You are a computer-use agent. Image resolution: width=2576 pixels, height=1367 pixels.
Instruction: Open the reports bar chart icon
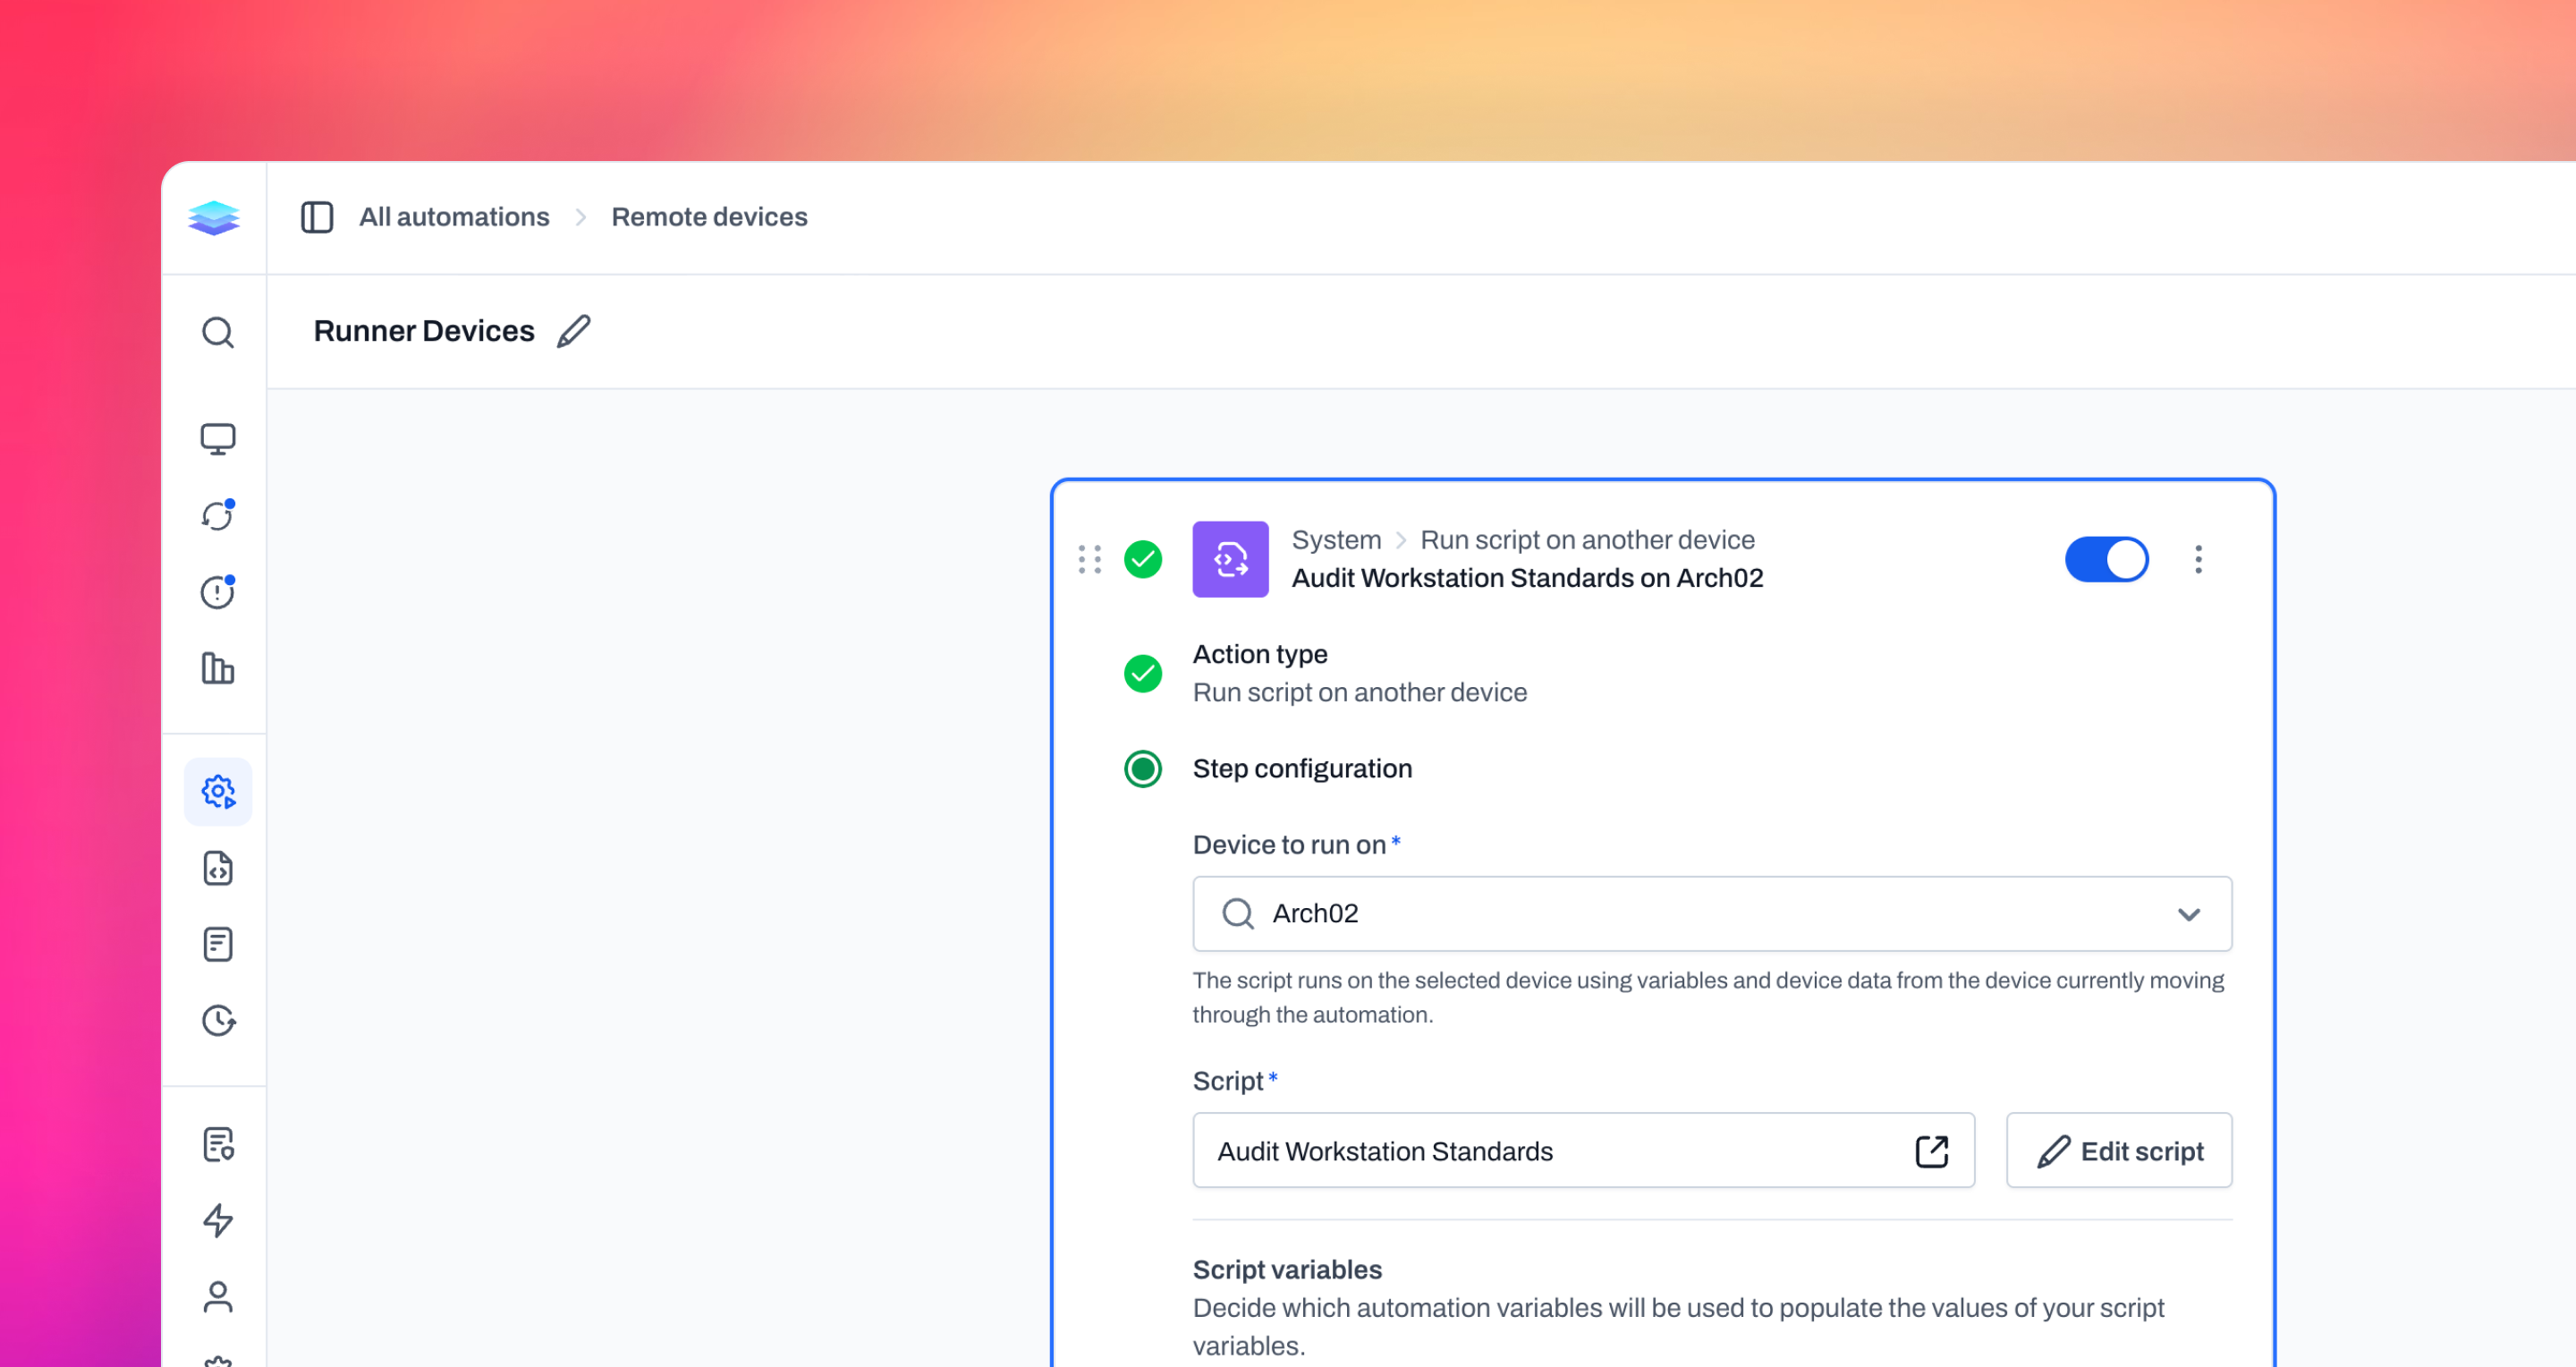point(218,668)
